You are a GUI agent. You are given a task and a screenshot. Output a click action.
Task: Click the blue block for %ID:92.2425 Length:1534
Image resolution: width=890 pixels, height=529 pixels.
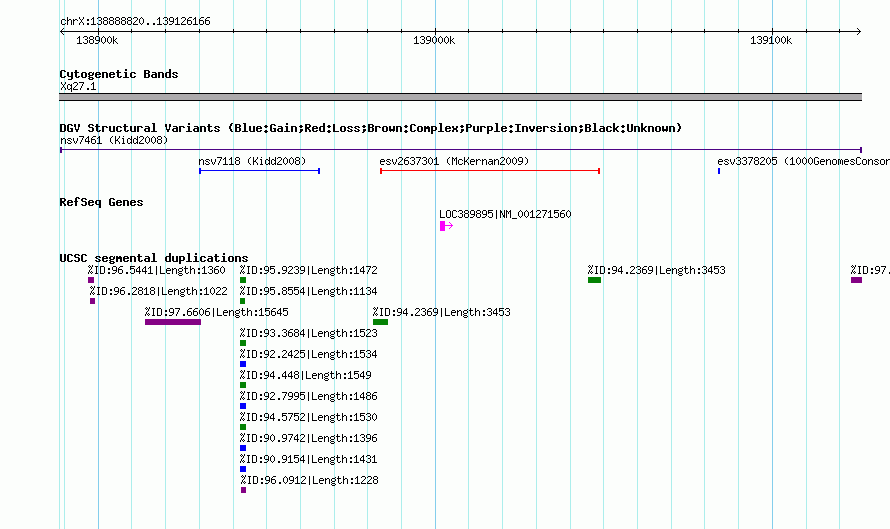(243, 364)
